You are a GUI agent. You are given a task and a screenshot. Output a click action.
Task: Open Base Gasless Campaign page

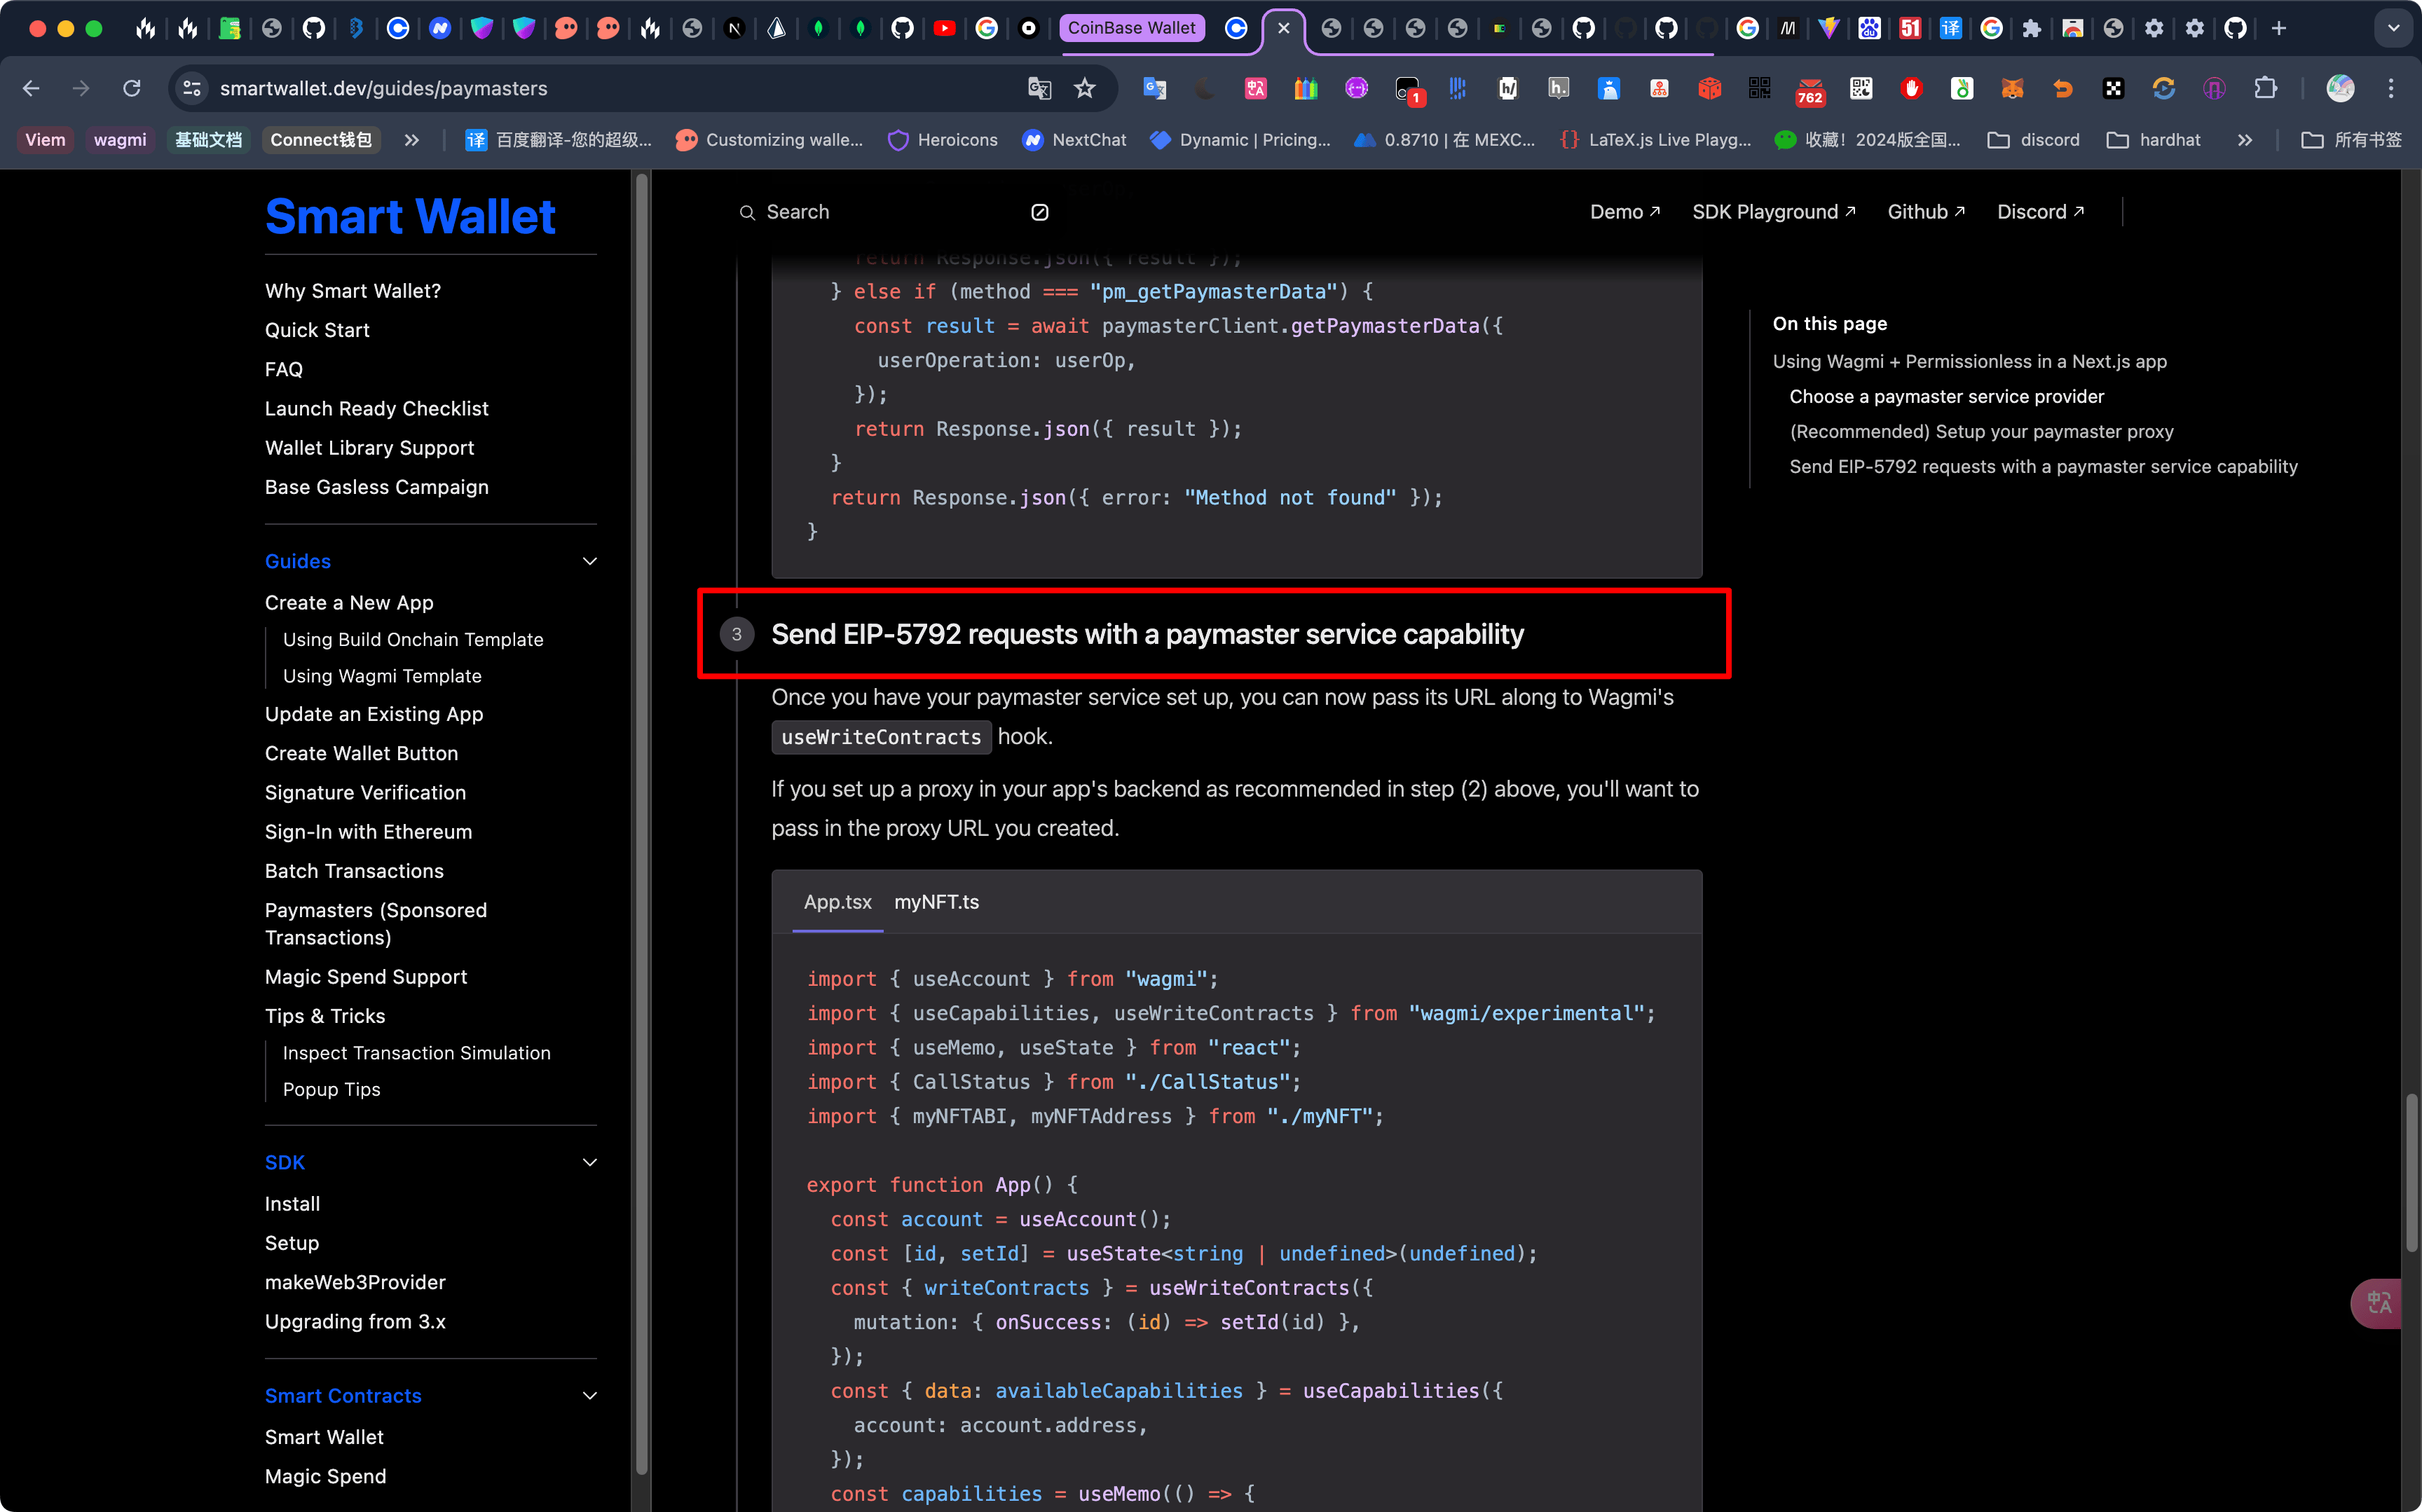pyautogui.click(x=377, y=487)
